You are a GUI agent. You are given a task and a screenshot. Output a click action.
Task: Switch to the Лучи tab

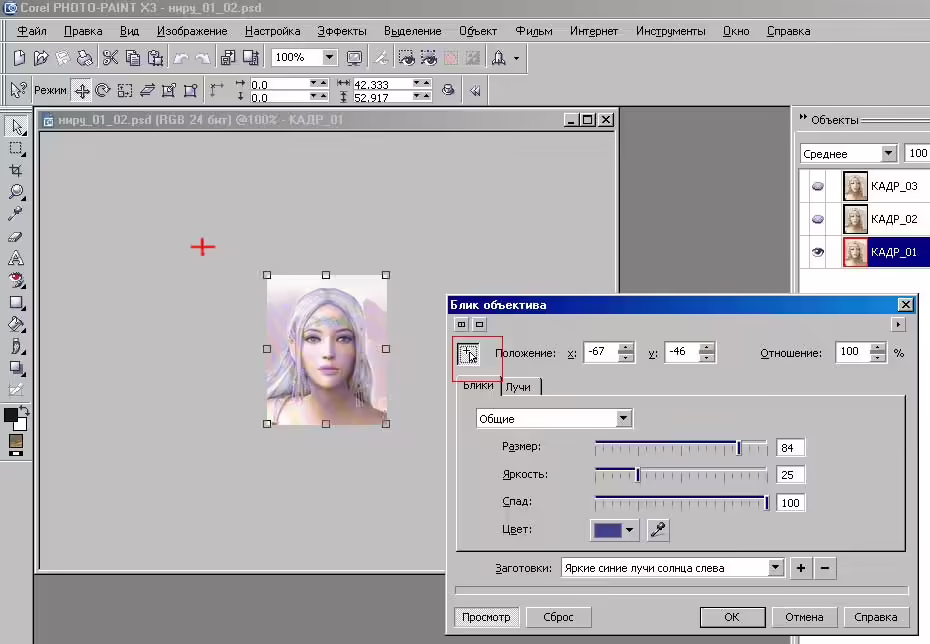(x=519, y=387)
